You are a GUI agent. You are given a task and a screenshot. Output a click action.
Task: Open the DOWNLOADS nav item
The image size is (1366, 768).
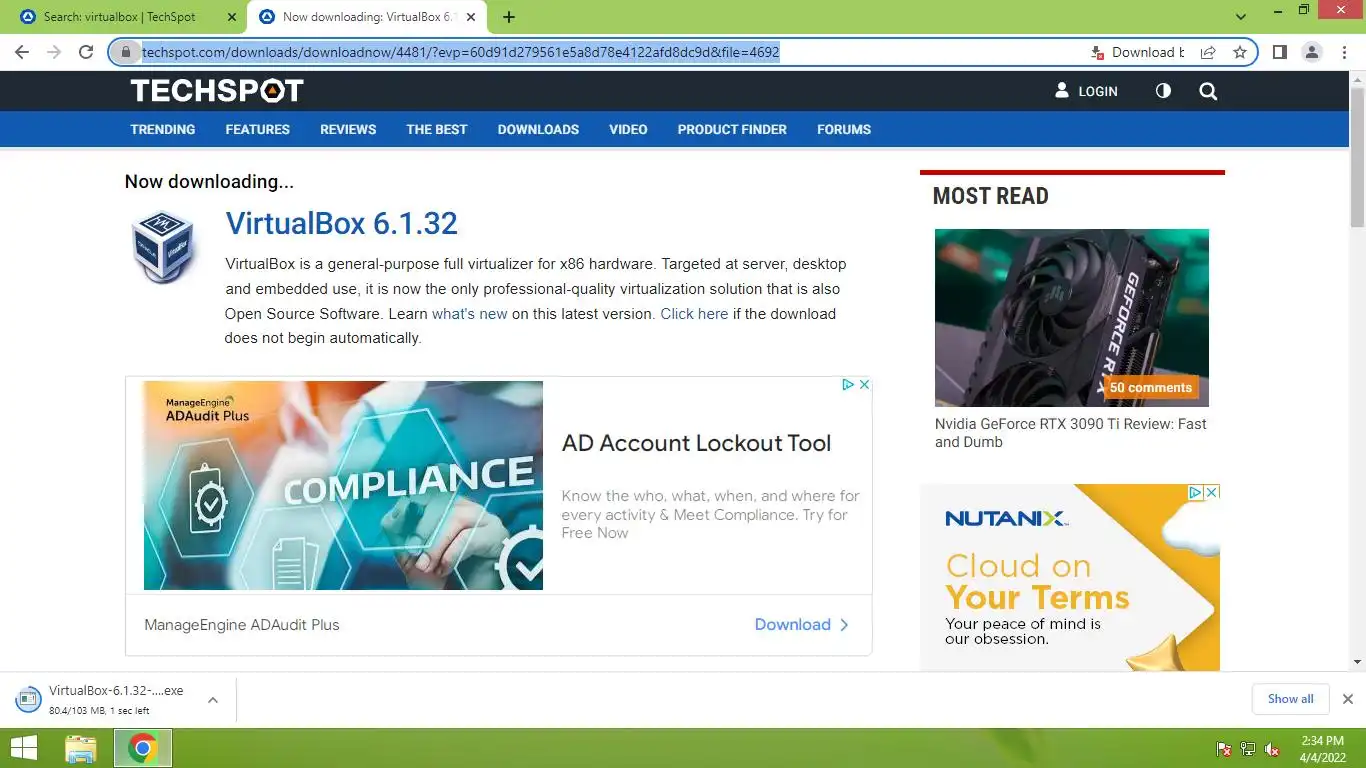[538, 129]
